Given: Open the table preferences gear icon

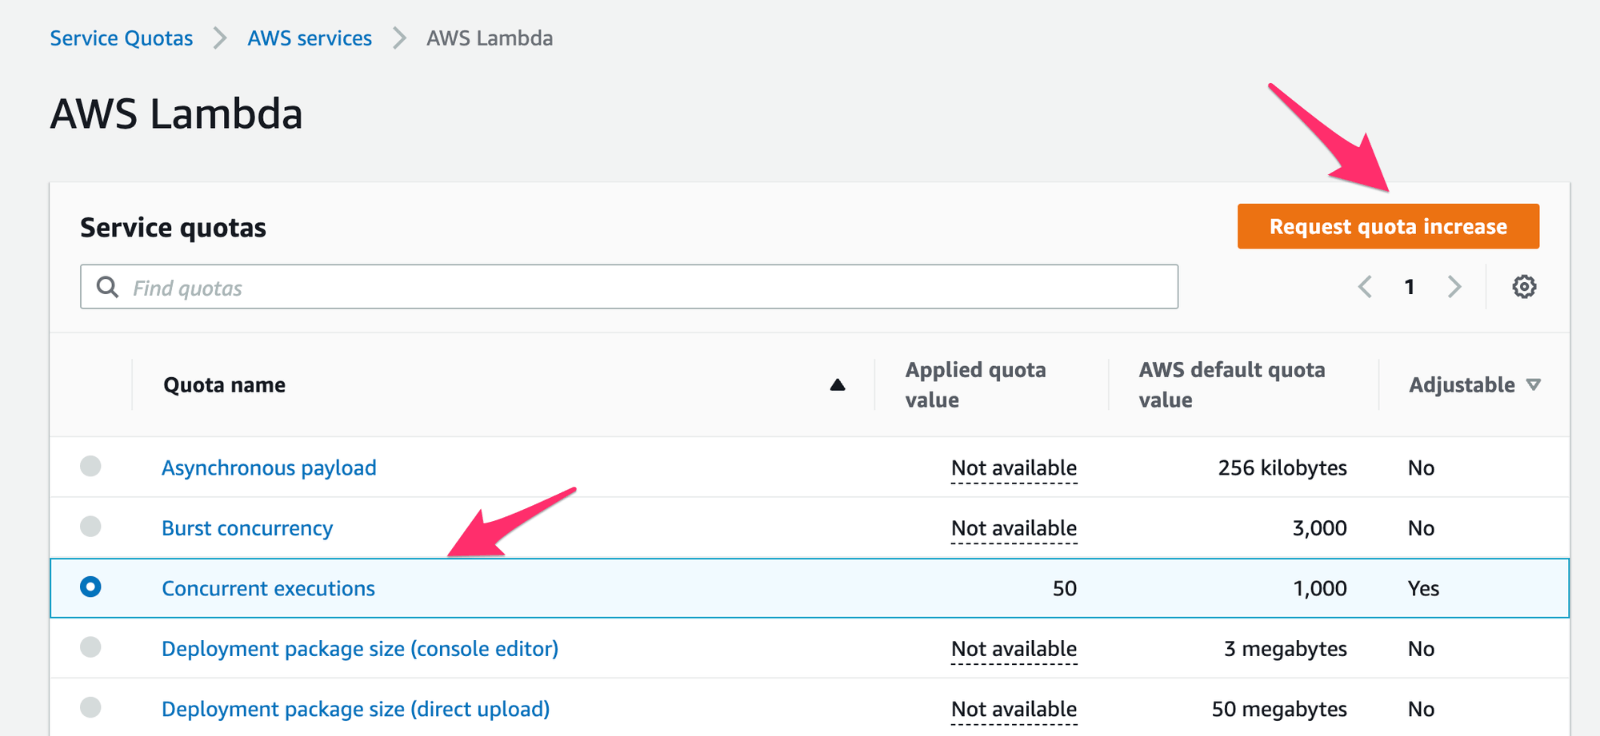Looking at the screenshot, I should 1524,287.
